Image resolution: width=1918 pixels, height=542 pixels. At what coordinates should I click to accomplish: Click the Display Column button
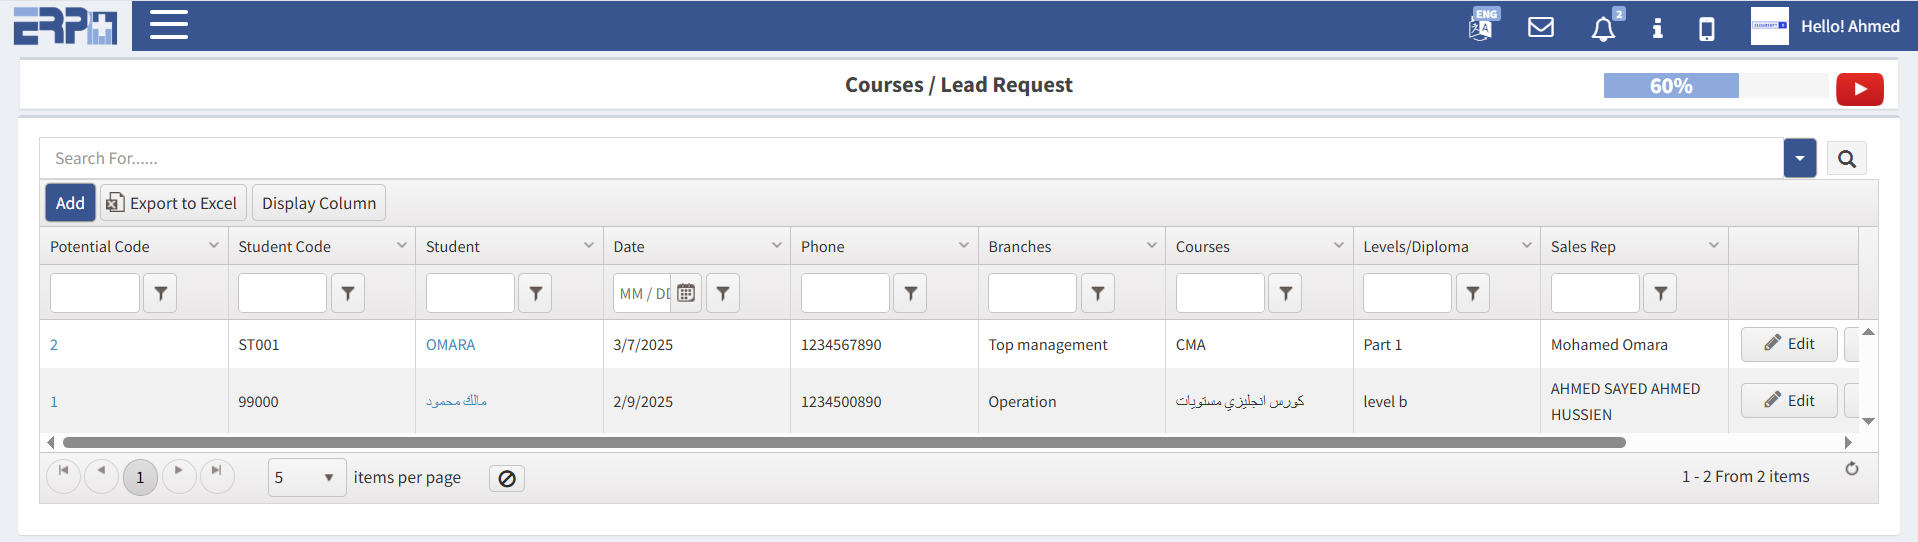pos(318,203)
